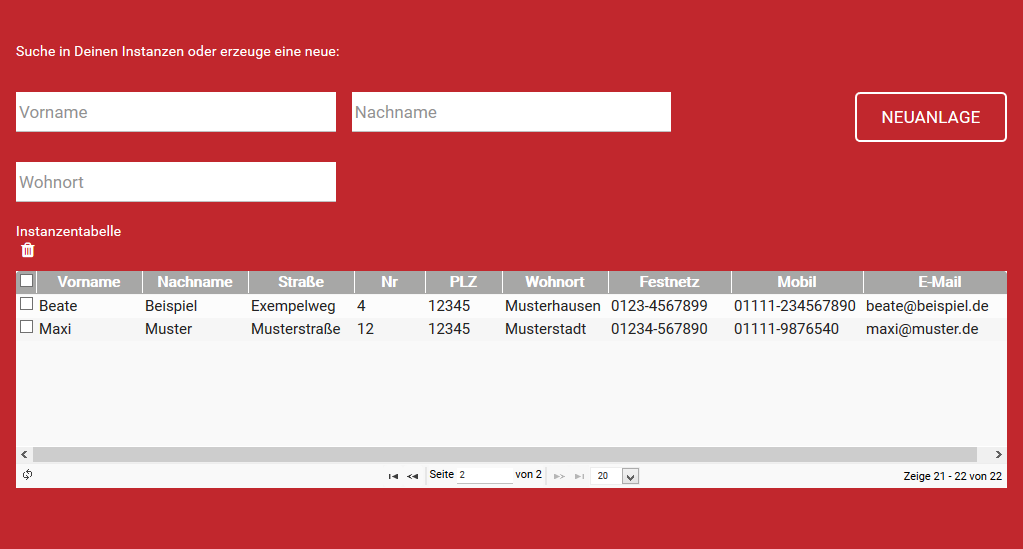Go to first page of table
The height and width of the screenshot is (549, 1023).
click(393, 476)
